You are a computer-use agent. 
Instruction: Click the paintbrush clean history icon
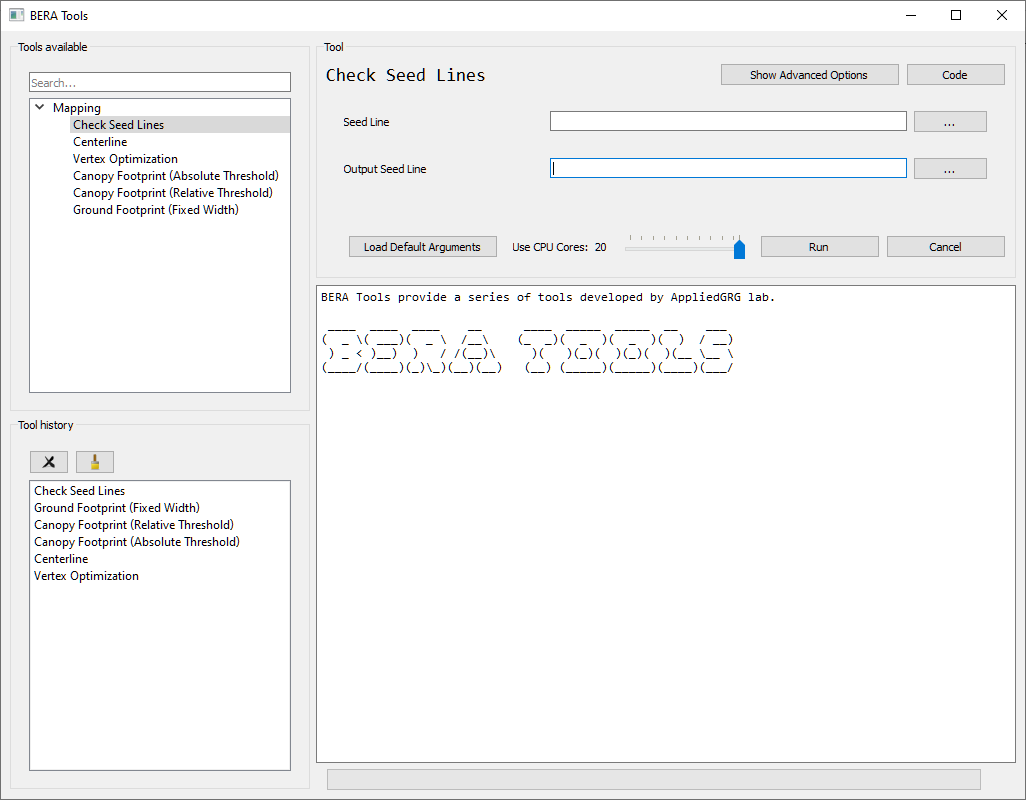click(x=94, y=461)
